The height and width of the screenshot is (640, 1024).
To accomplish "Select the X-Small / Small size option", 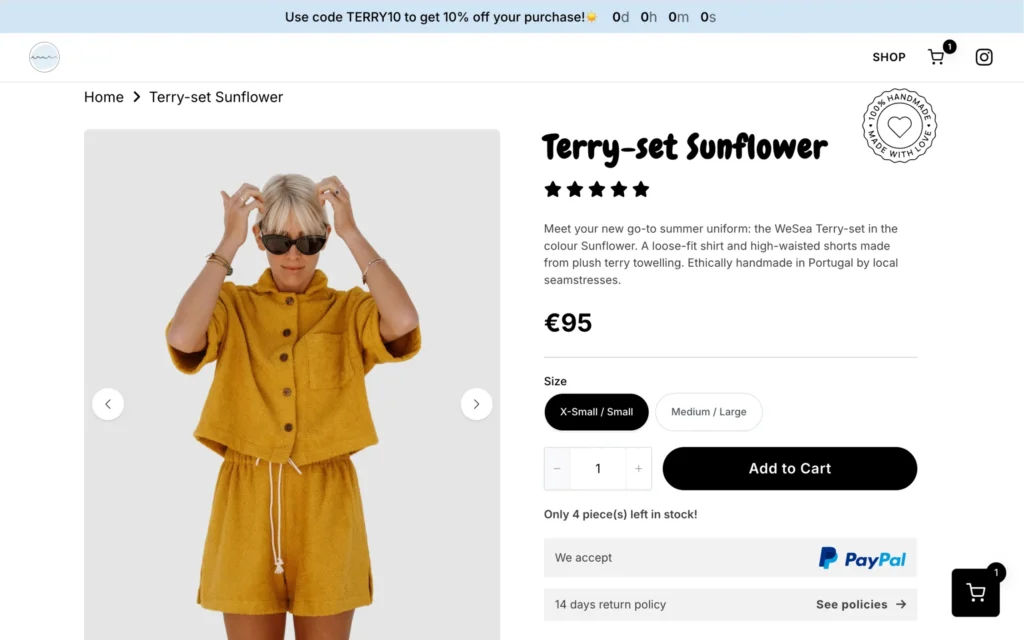I will point(596,412).
